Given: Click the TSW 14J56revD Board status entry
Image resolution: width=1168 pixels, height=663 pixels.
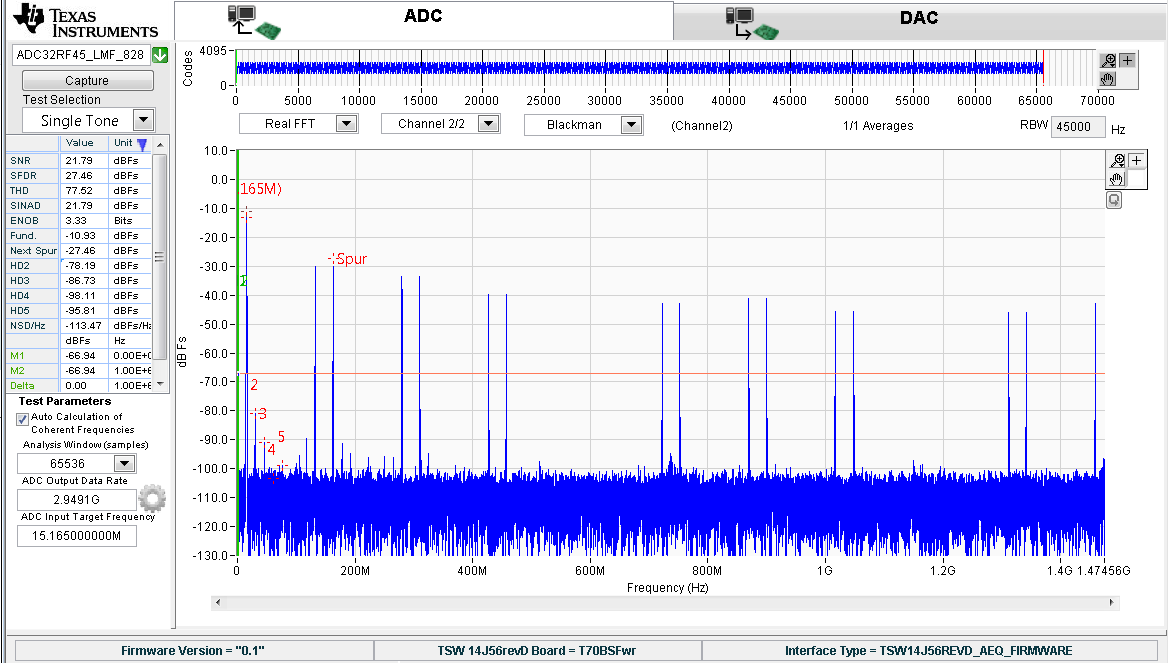Looking at the screenshot, I should (x=536, y=650).
